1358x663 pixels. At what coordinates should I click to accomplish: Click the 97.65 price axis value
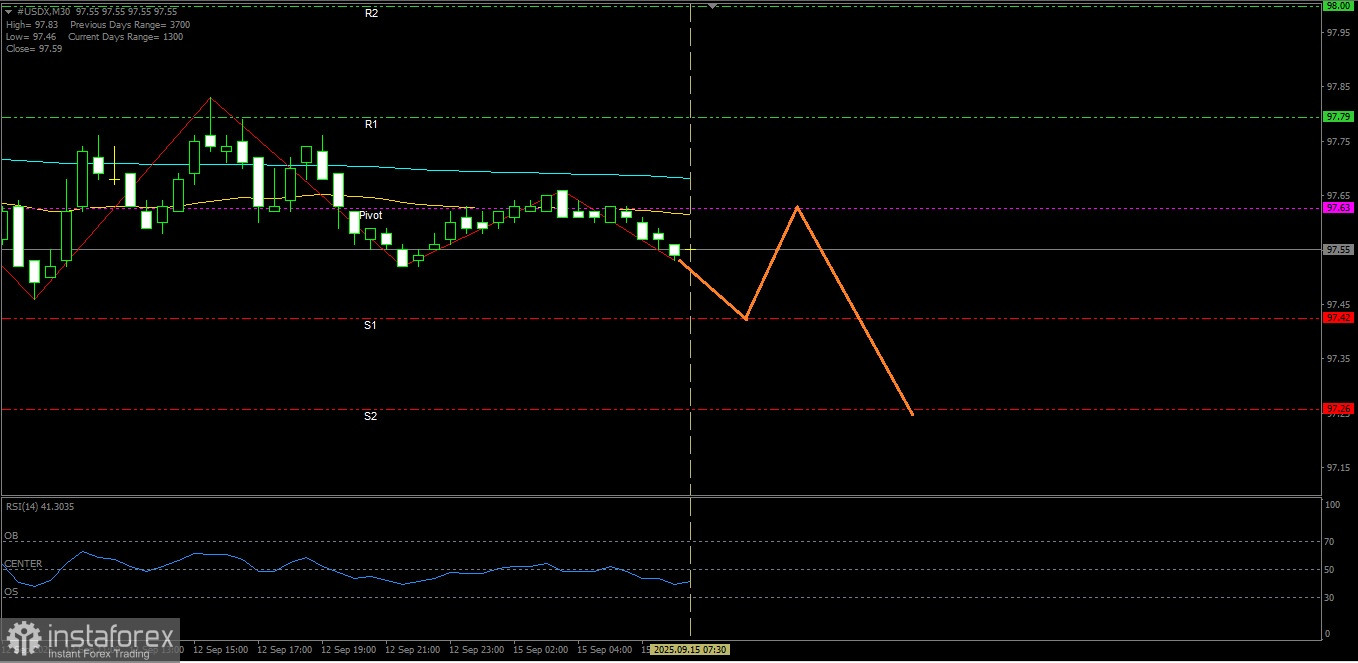click(x=1338, y=195)
